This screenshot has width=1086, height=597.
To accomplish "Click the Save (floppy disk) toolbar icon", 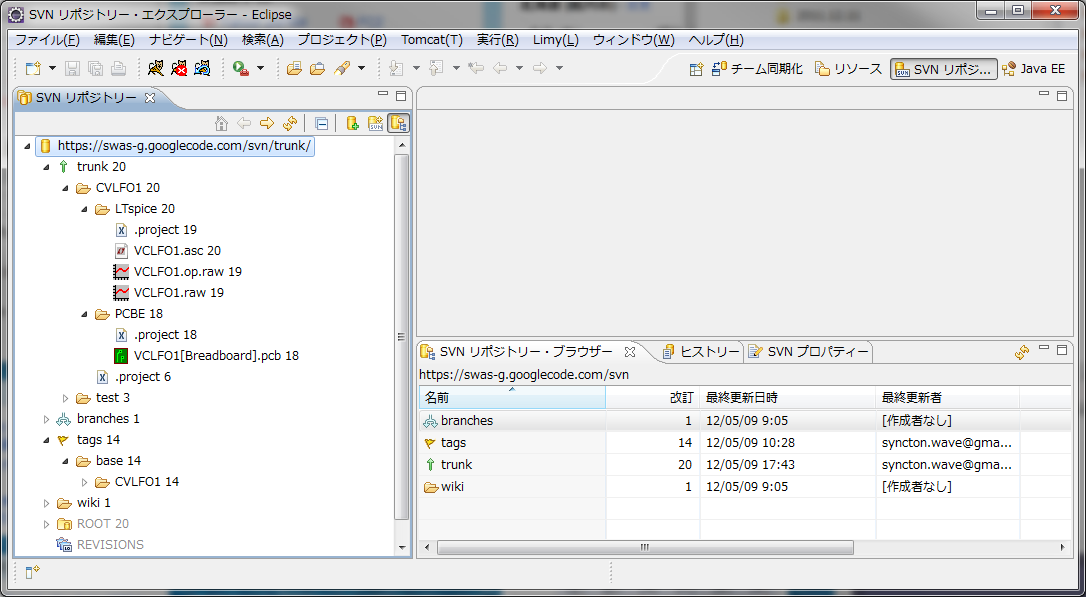I will click(73, 68).
